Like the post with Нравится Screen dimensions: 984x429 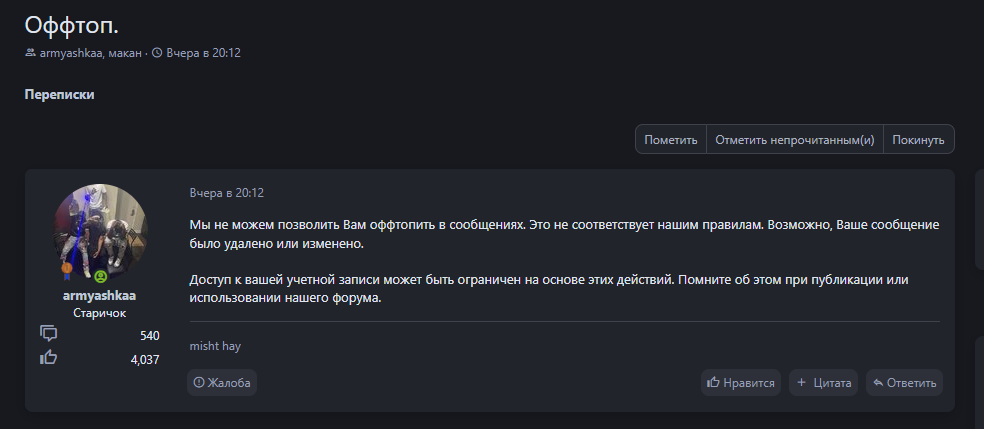point(741,382)
